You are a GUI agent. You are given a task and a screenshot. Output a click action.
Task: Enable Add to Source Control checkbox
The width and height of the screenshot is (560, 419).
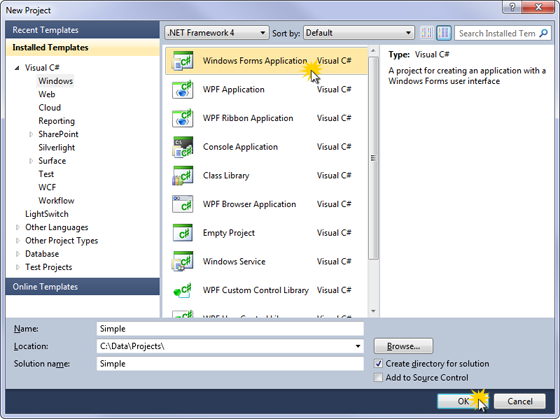(378, 378)
